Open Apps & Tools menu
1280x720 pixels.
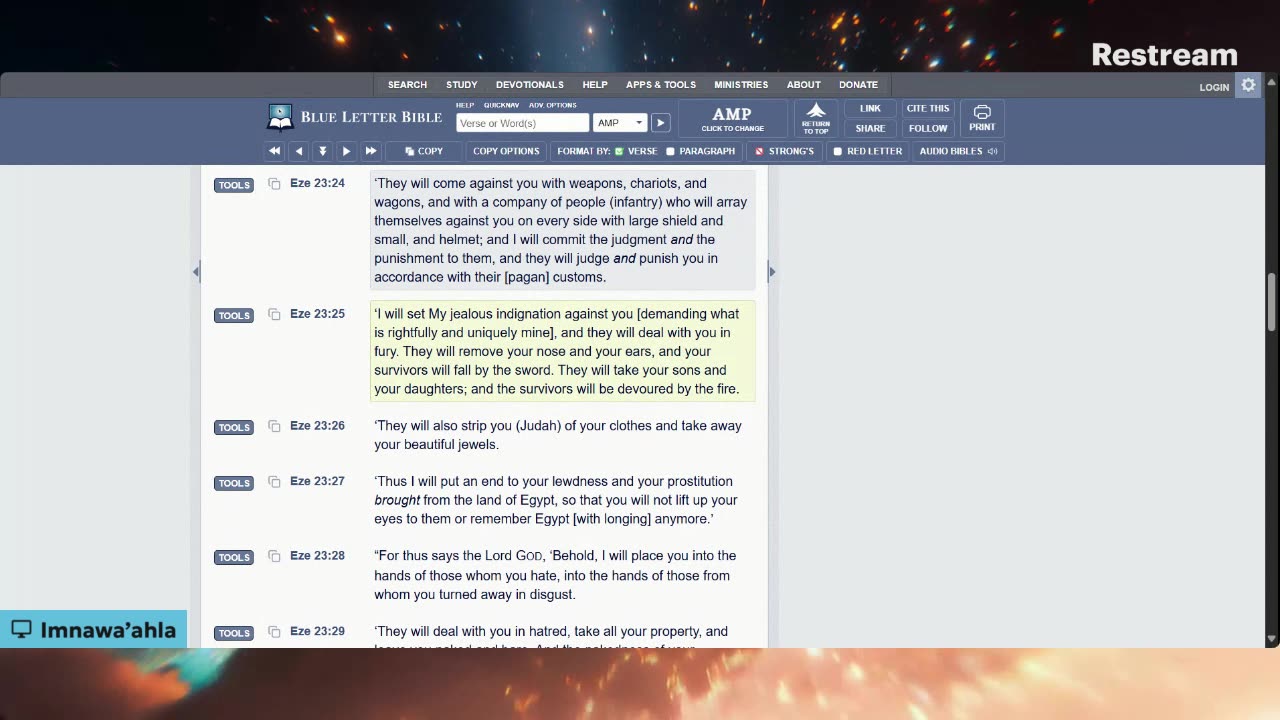coord(661,85)
